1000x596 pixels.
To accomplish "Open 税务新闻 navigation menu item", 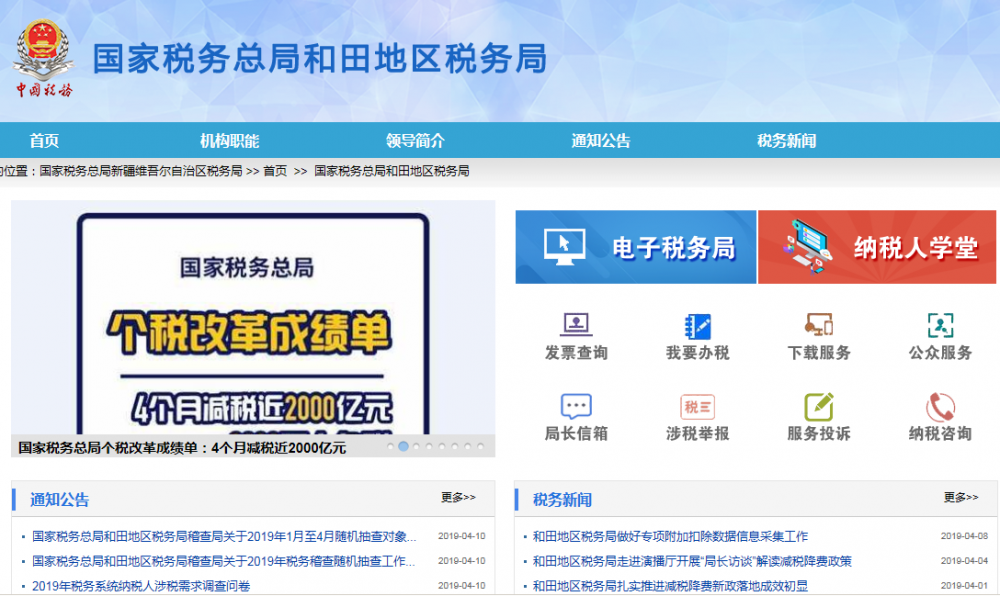I will click(x=786, y=141).
